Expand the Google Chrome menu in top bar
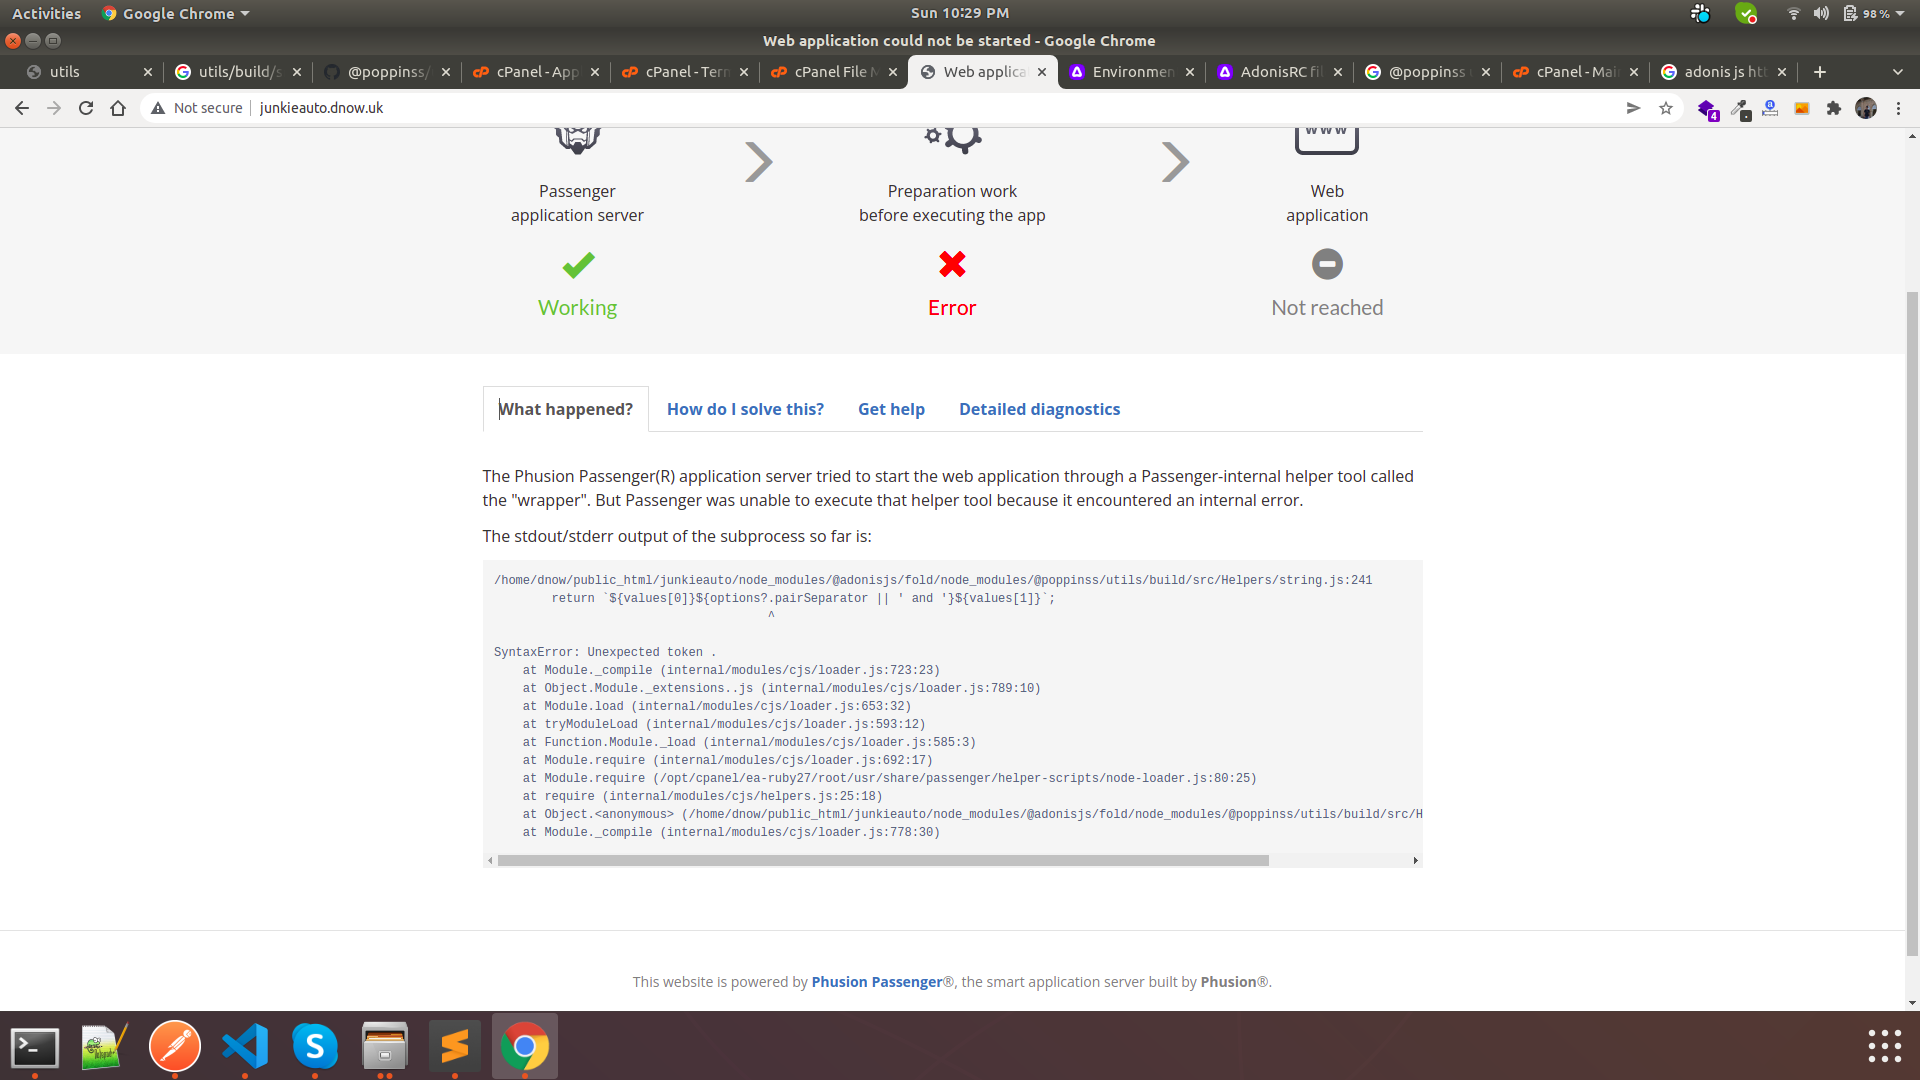The height and width of the screenshot is (1080, 1920). 175,13
